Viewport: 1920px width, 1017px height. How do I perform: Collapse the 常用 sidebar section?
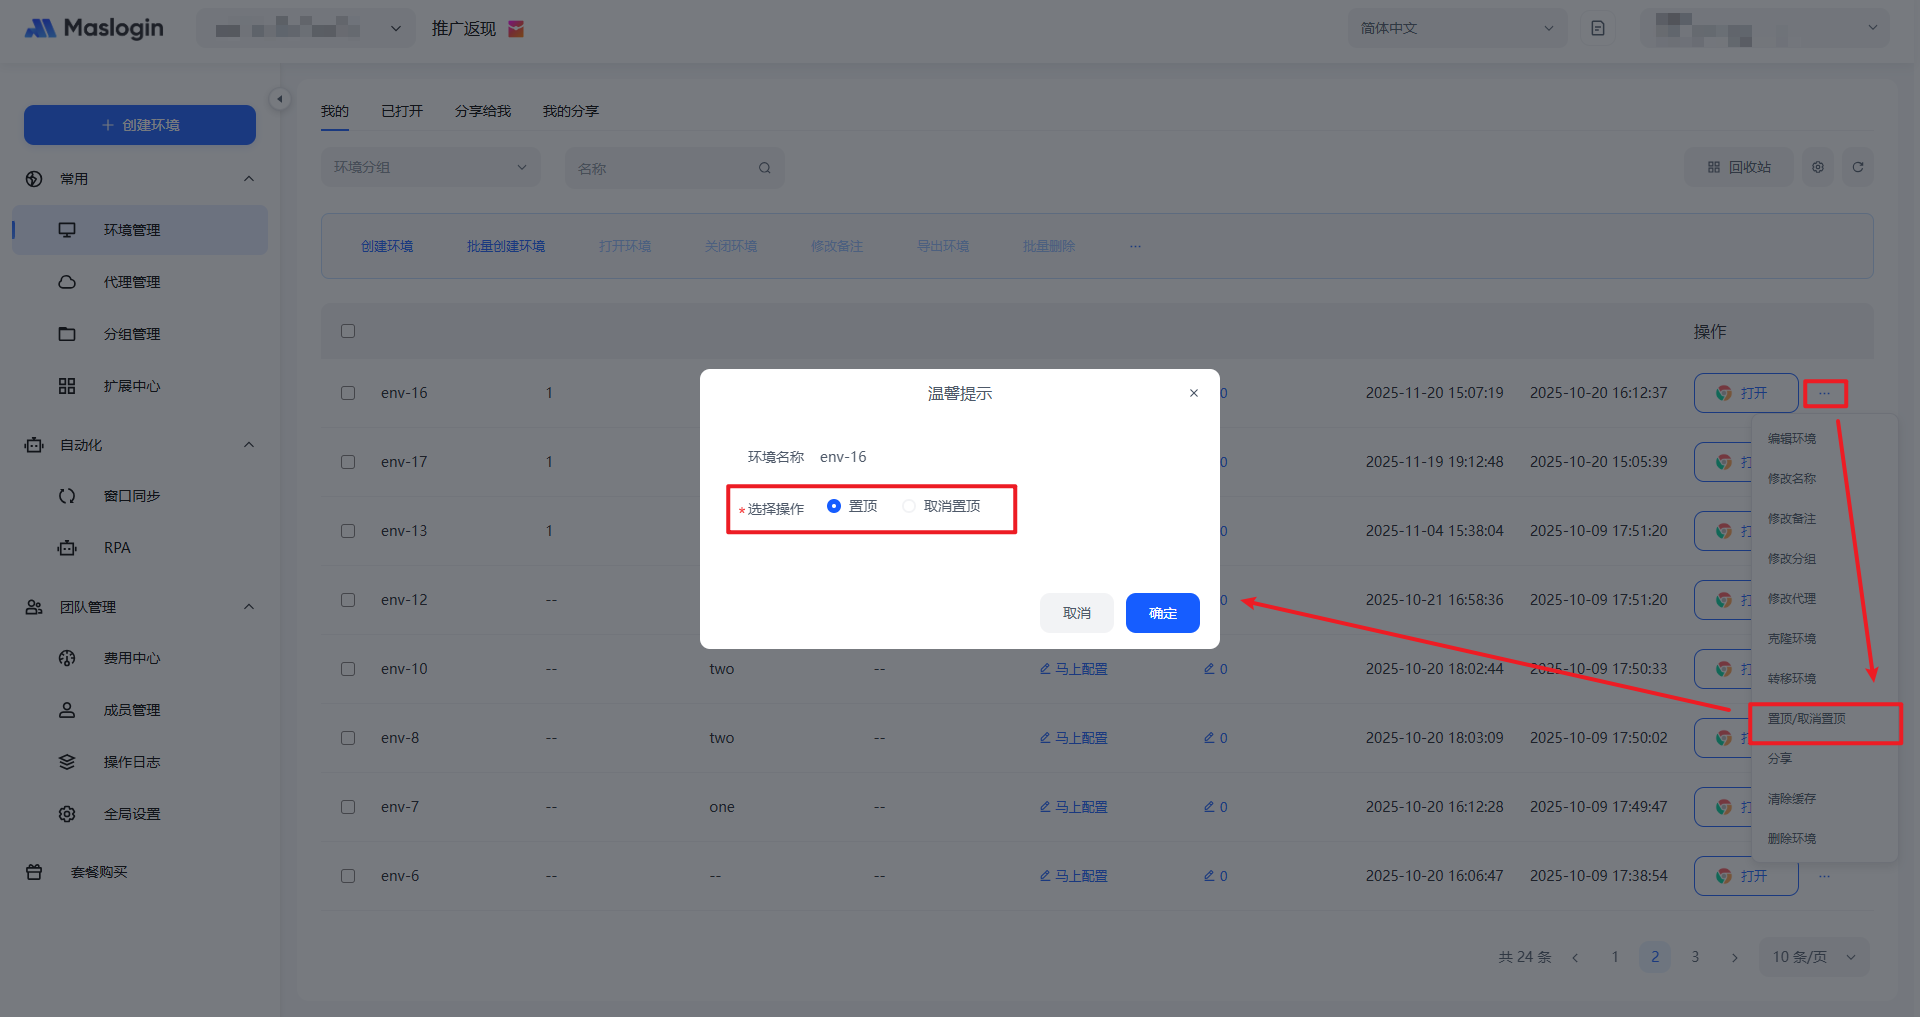click(x=249, y=179)
